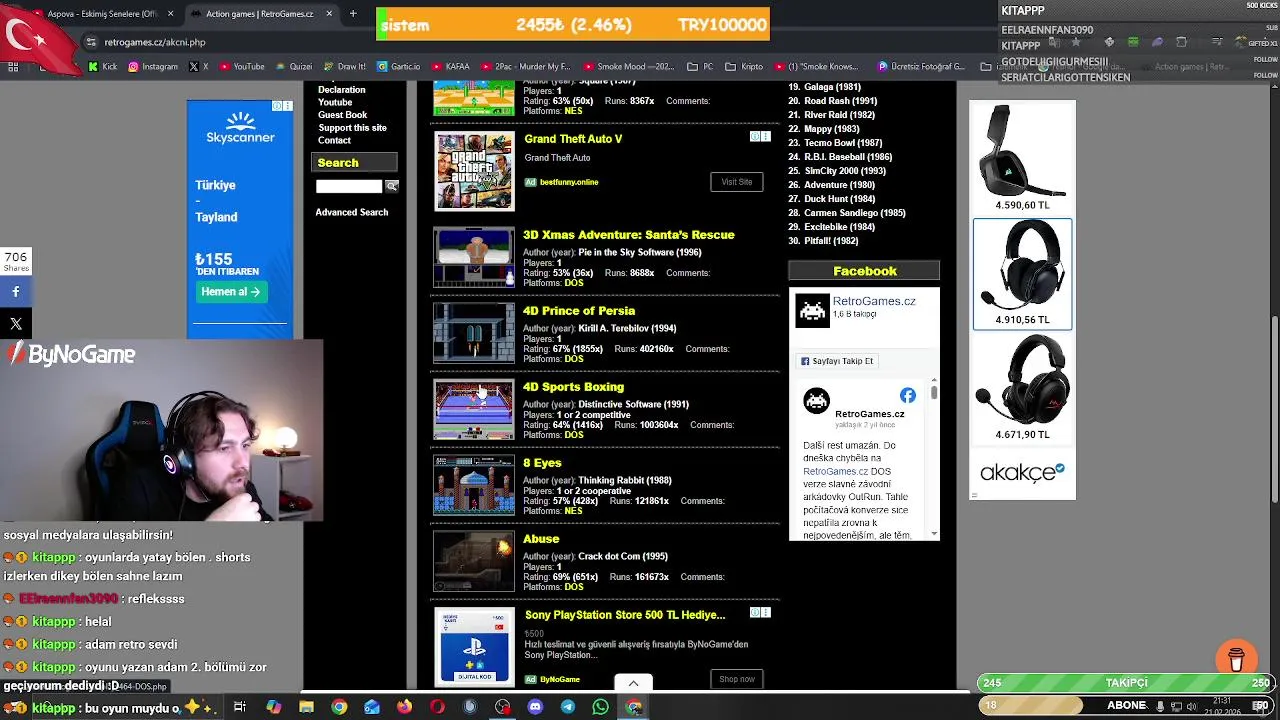
Task: Click the orange trash floating icon
Action: (1237, 659)
